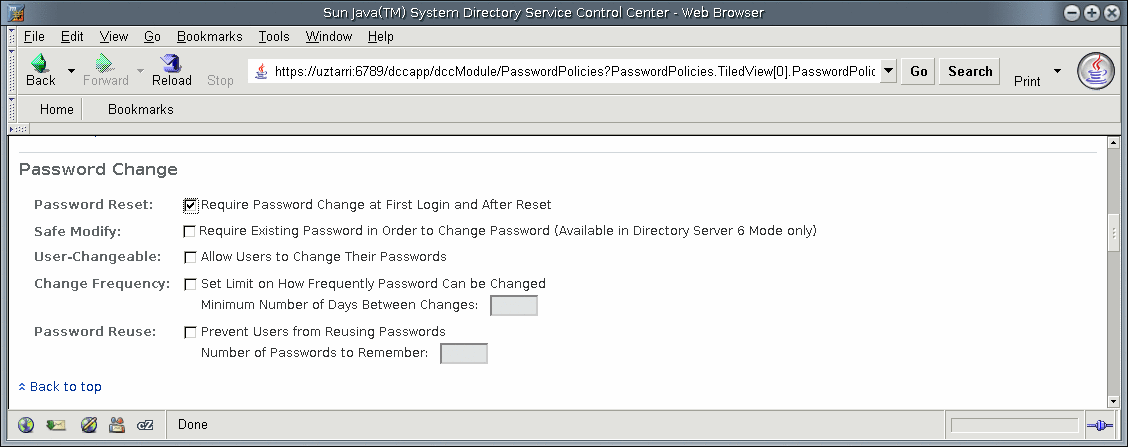The width and height of the screenshot is (1128, 447).
Task: Click the online/offline connection plug icon
Action: tap(1099, 426)
